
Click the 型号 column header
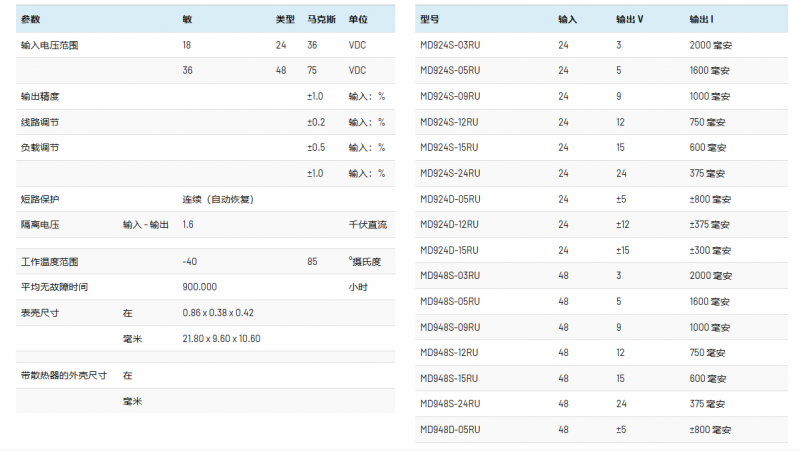(x=429, y=19)
